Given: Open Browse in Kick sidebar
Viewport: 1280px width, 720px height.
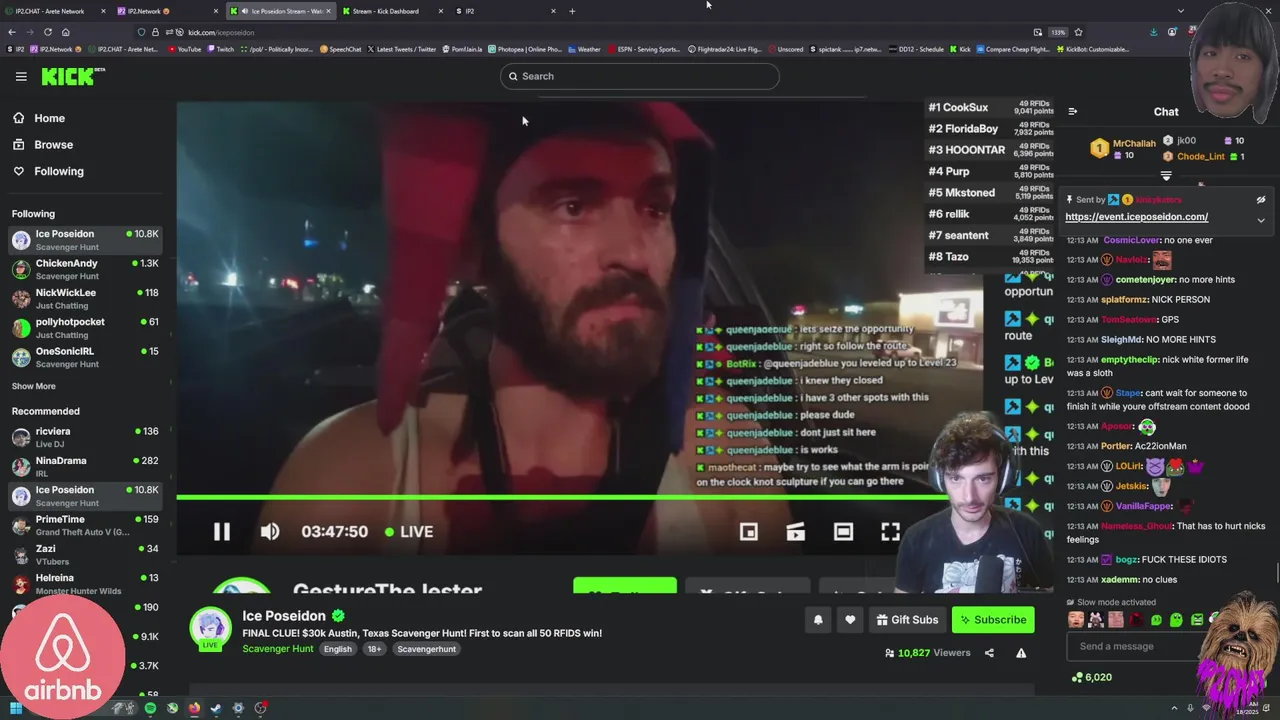Looking at the screenshot, I should click(53, 145).
